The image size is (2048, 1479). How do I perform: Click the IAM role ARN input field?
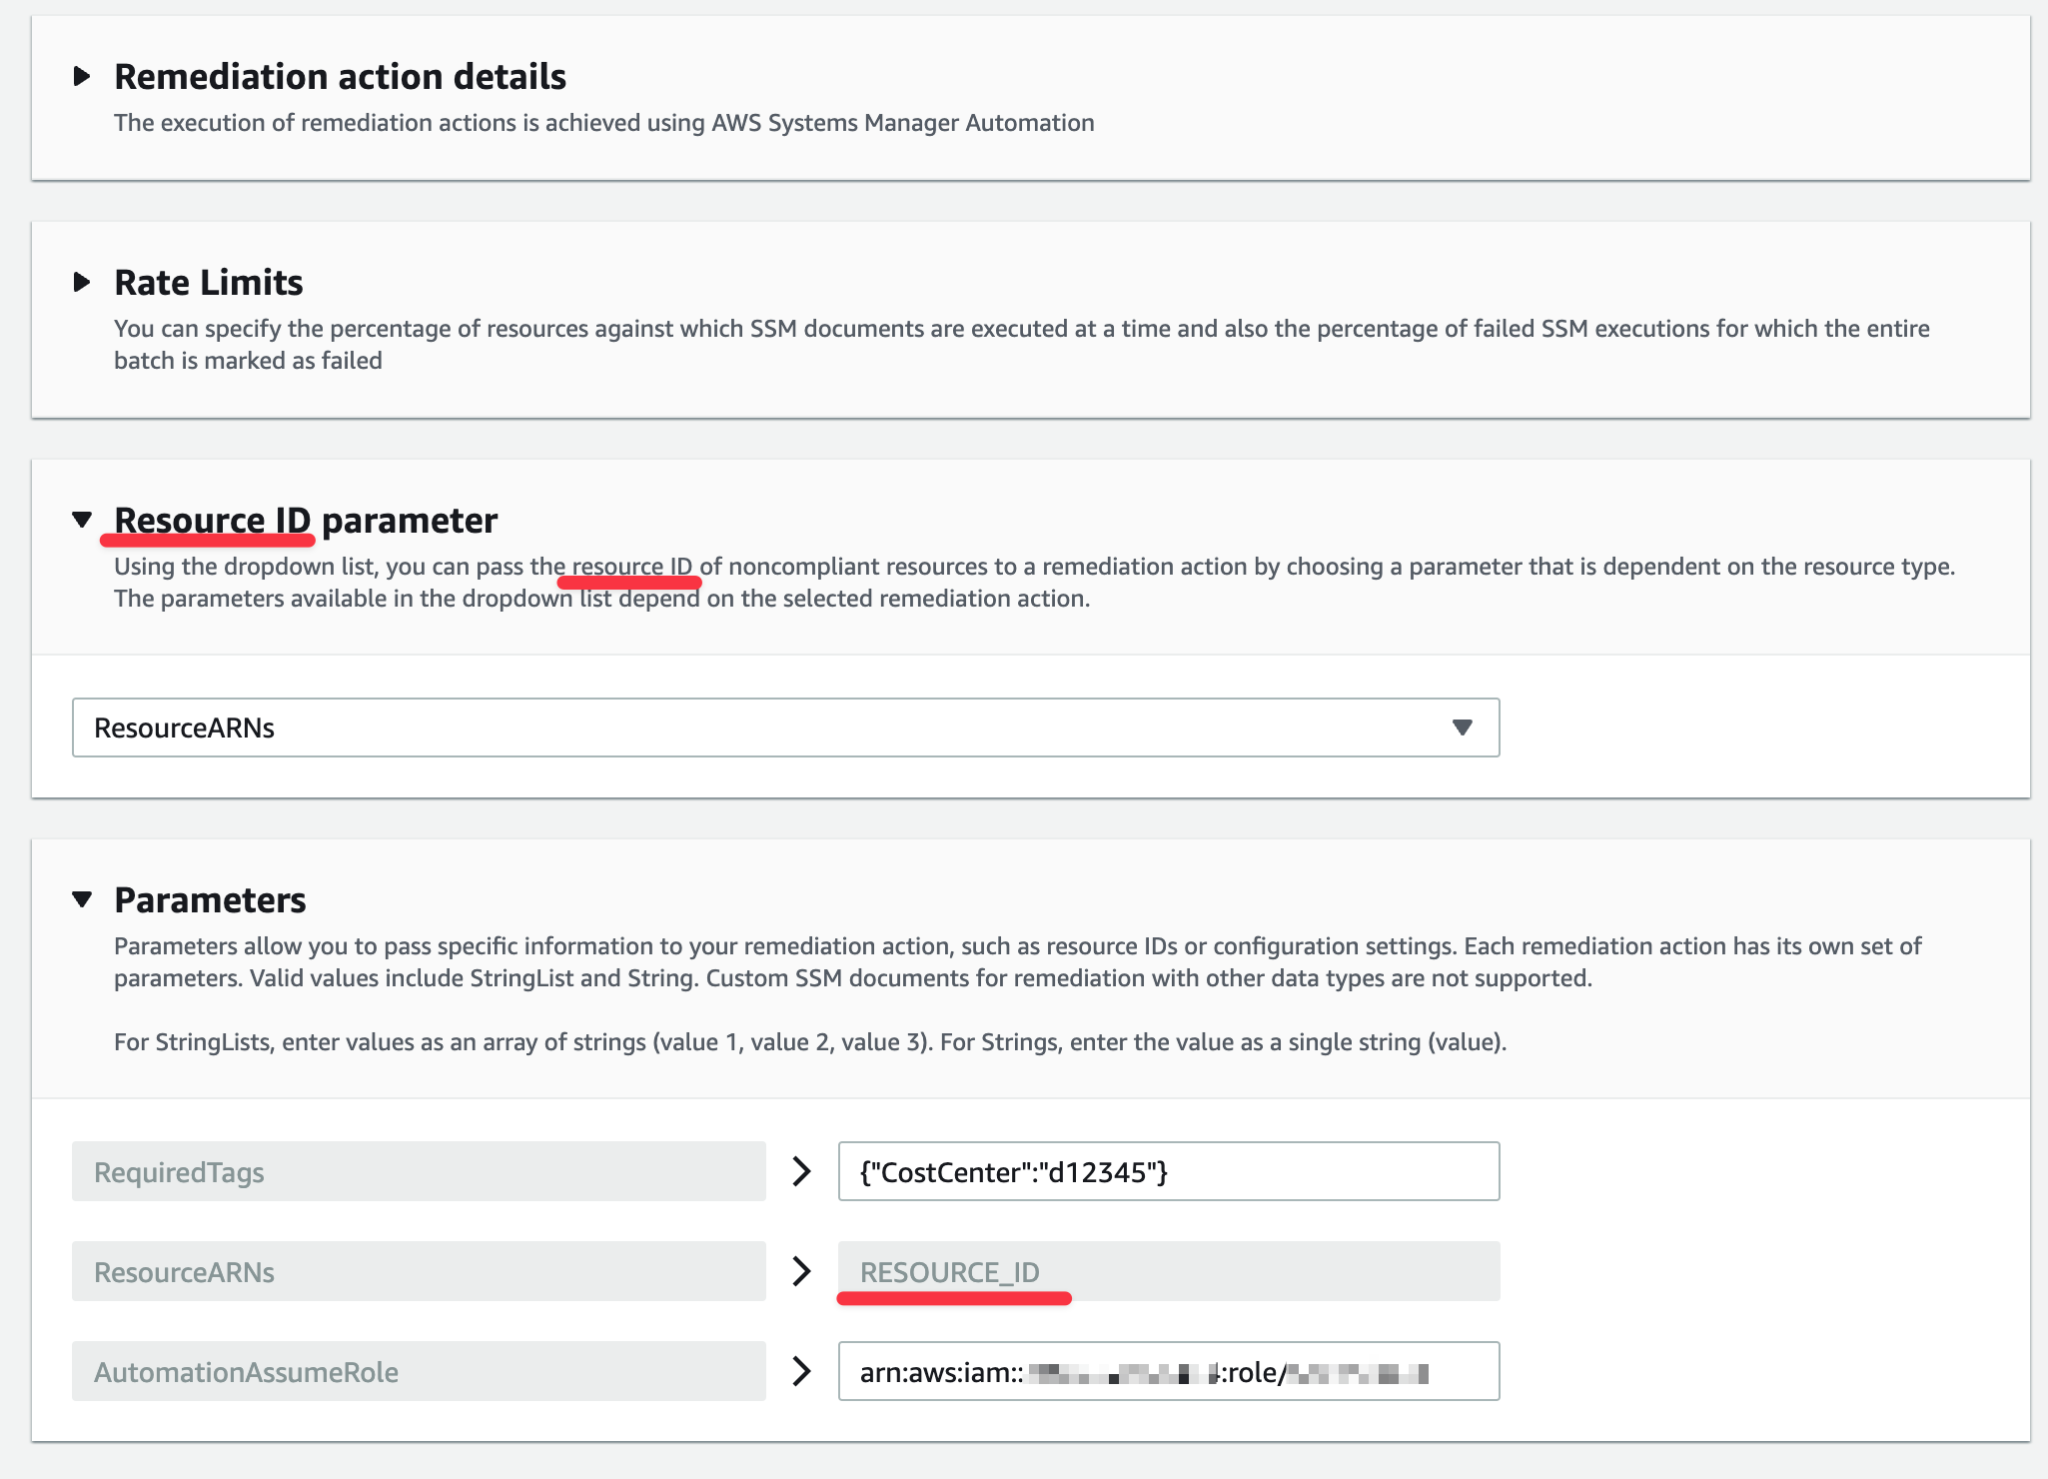pos(1168,1371)
